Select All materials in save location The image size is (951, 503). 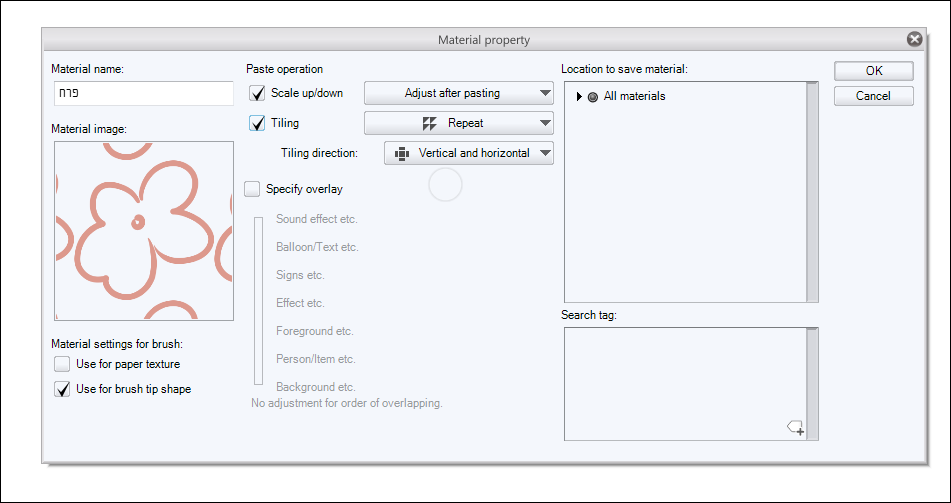pyautogui.click(x=634, y=97)
